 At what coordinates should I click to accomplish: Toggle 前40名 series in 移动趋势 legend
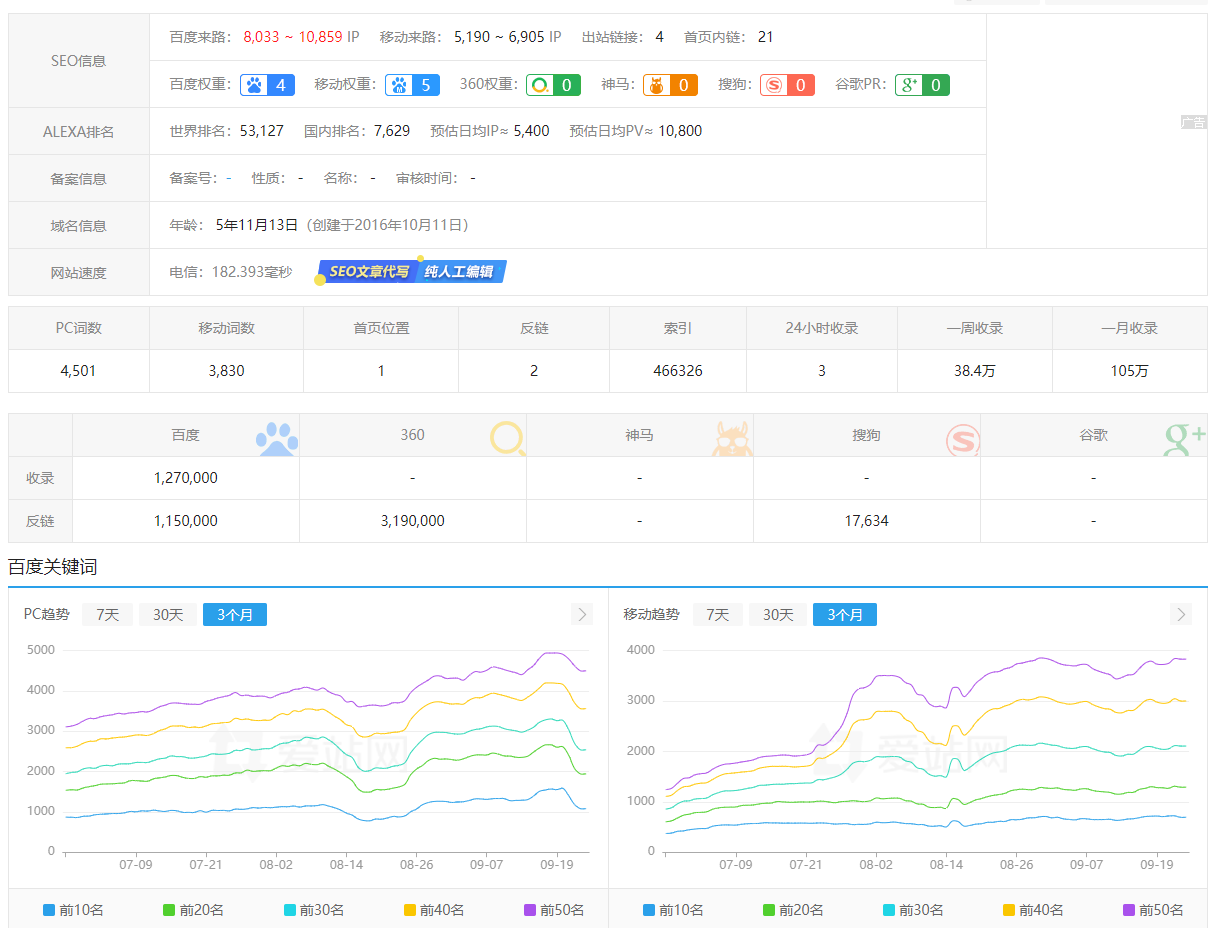tap(1033, 910)
